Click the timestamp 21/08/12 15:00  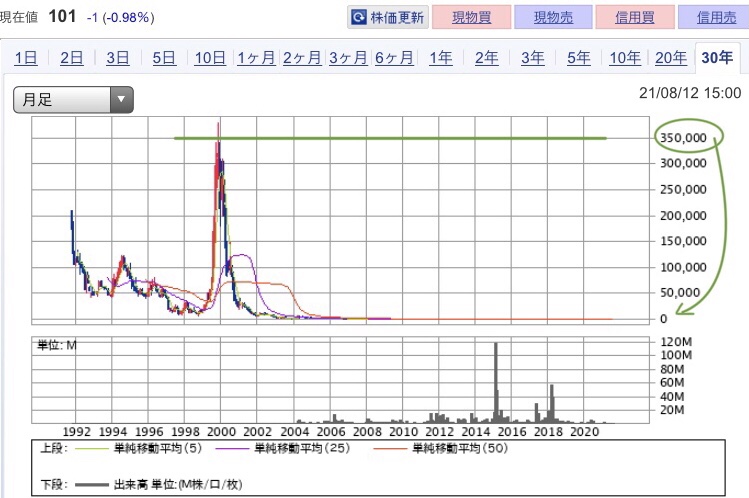tap(690, 93)
